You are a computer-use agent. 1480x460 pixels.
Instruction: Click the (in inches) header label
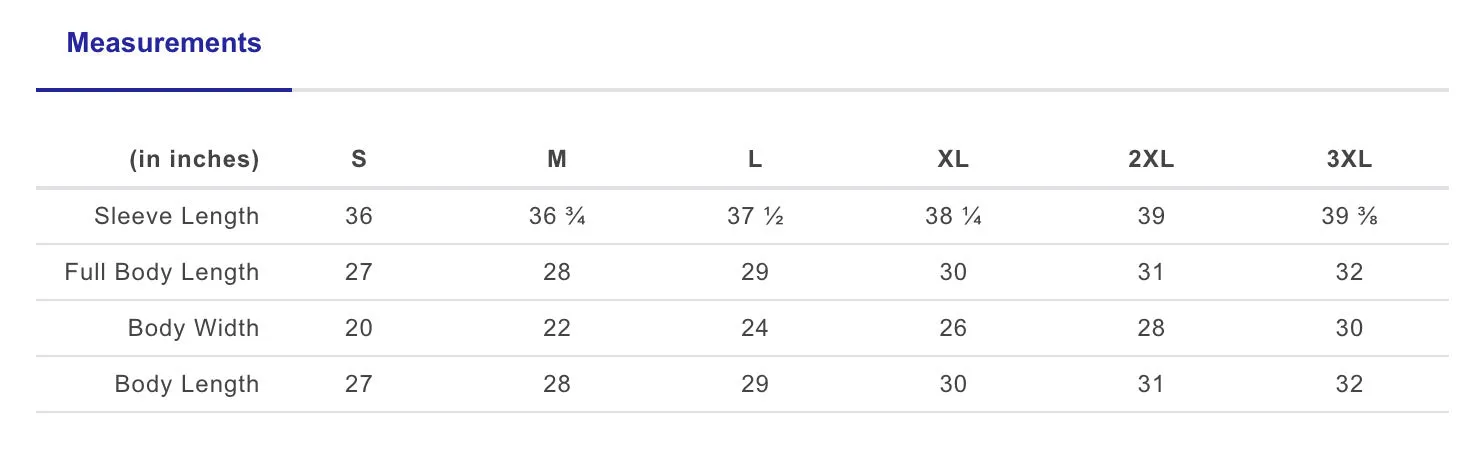[194, 160]
